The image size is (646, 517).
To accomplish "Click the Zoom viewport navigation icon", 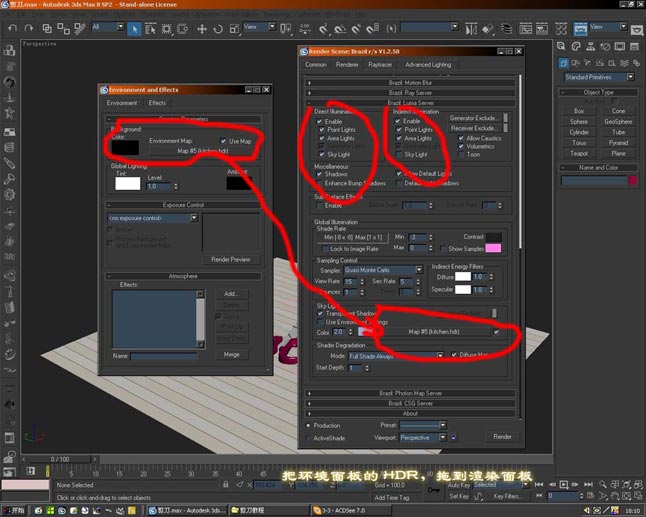I will (x=603, y=484).
